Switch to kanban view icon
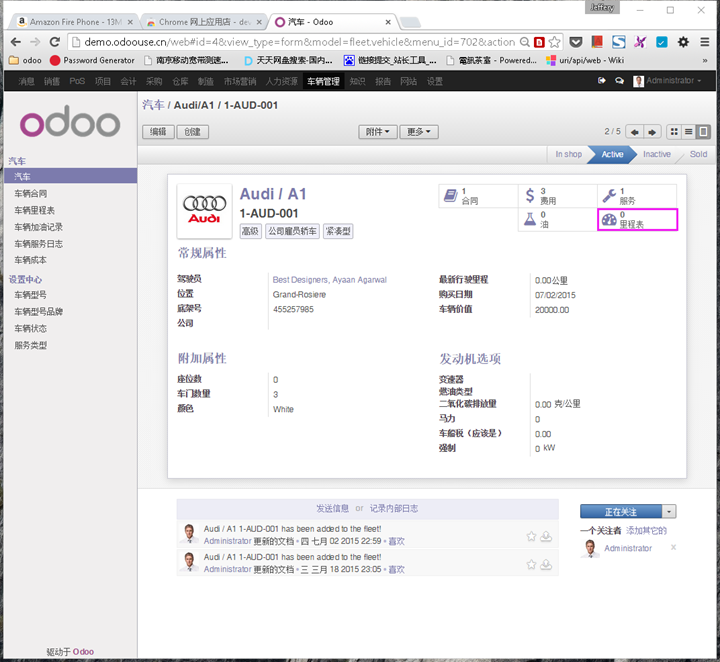Image resolution: width=720 pixels, height=662 pixels. coord(674,132)
